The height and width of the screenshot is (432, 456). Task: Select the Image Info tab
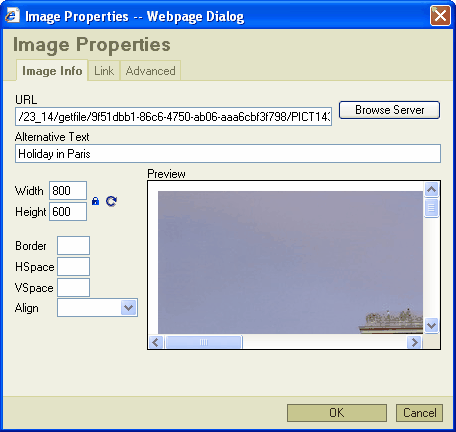click(x=52, y=71)
